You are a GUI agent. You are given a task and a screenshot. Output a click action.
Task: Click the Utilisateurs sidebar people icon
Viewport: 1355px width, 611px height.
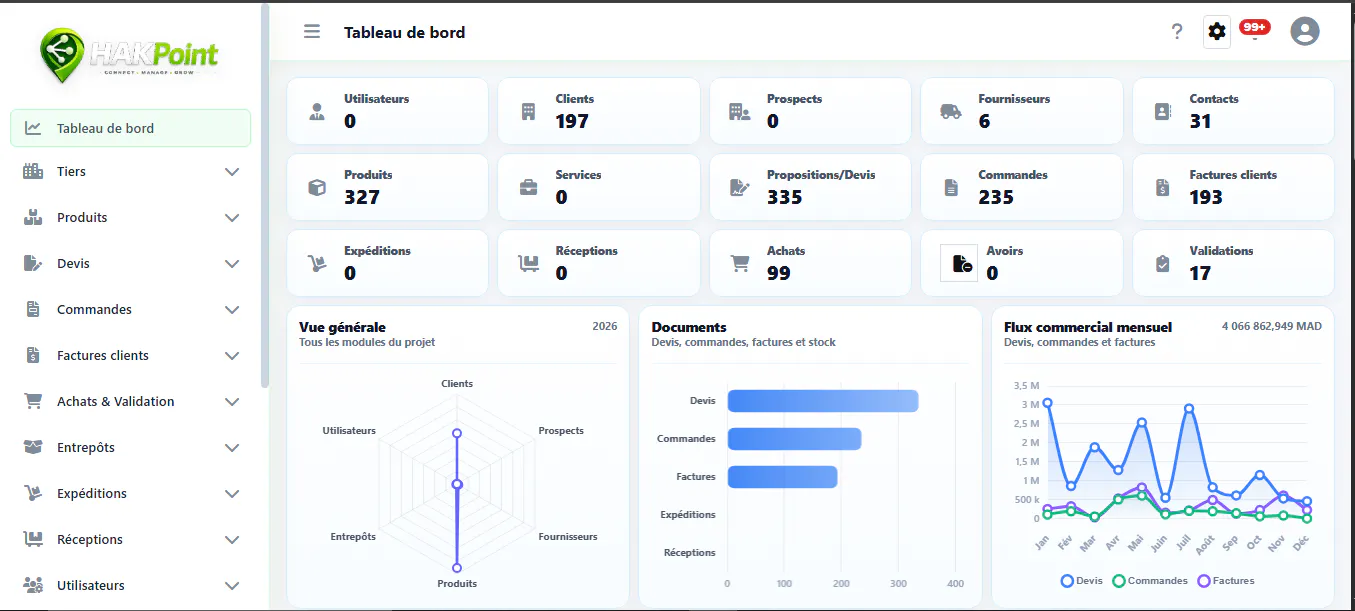33,585
